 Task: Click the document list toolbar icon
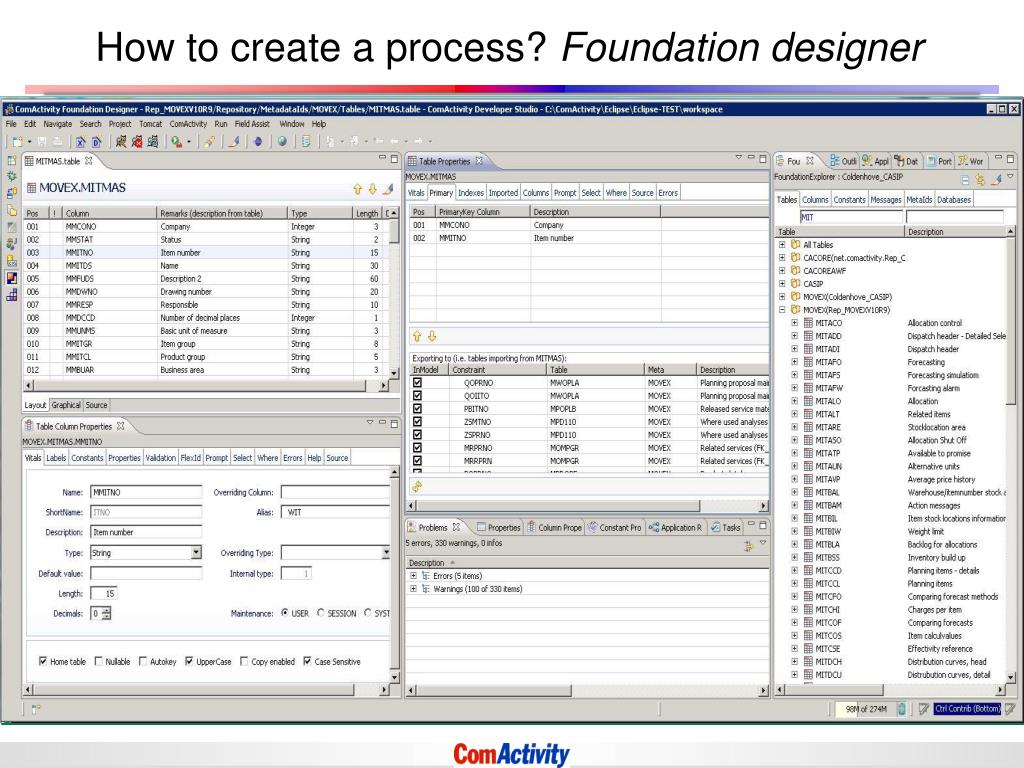(x=306, y=141)
